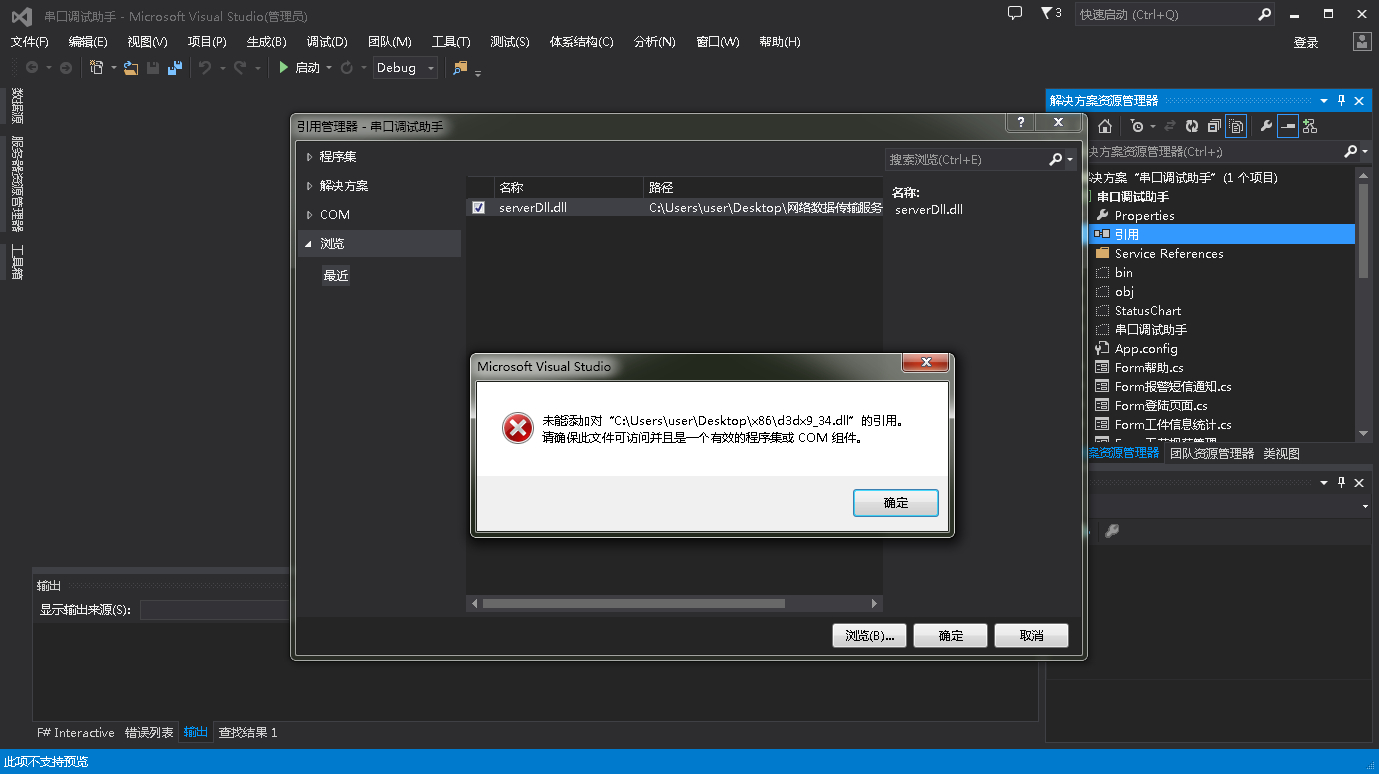1379x774 pixels.
Task: Click the Collapse All icon in Solution Explorer
Action: [1214, 126]
